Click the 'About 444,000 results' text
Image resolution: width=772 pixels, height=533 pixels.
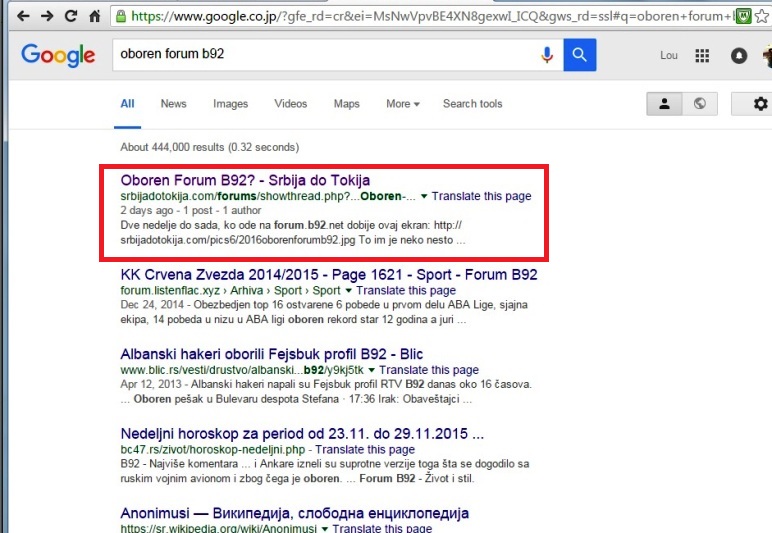[209, 147]
